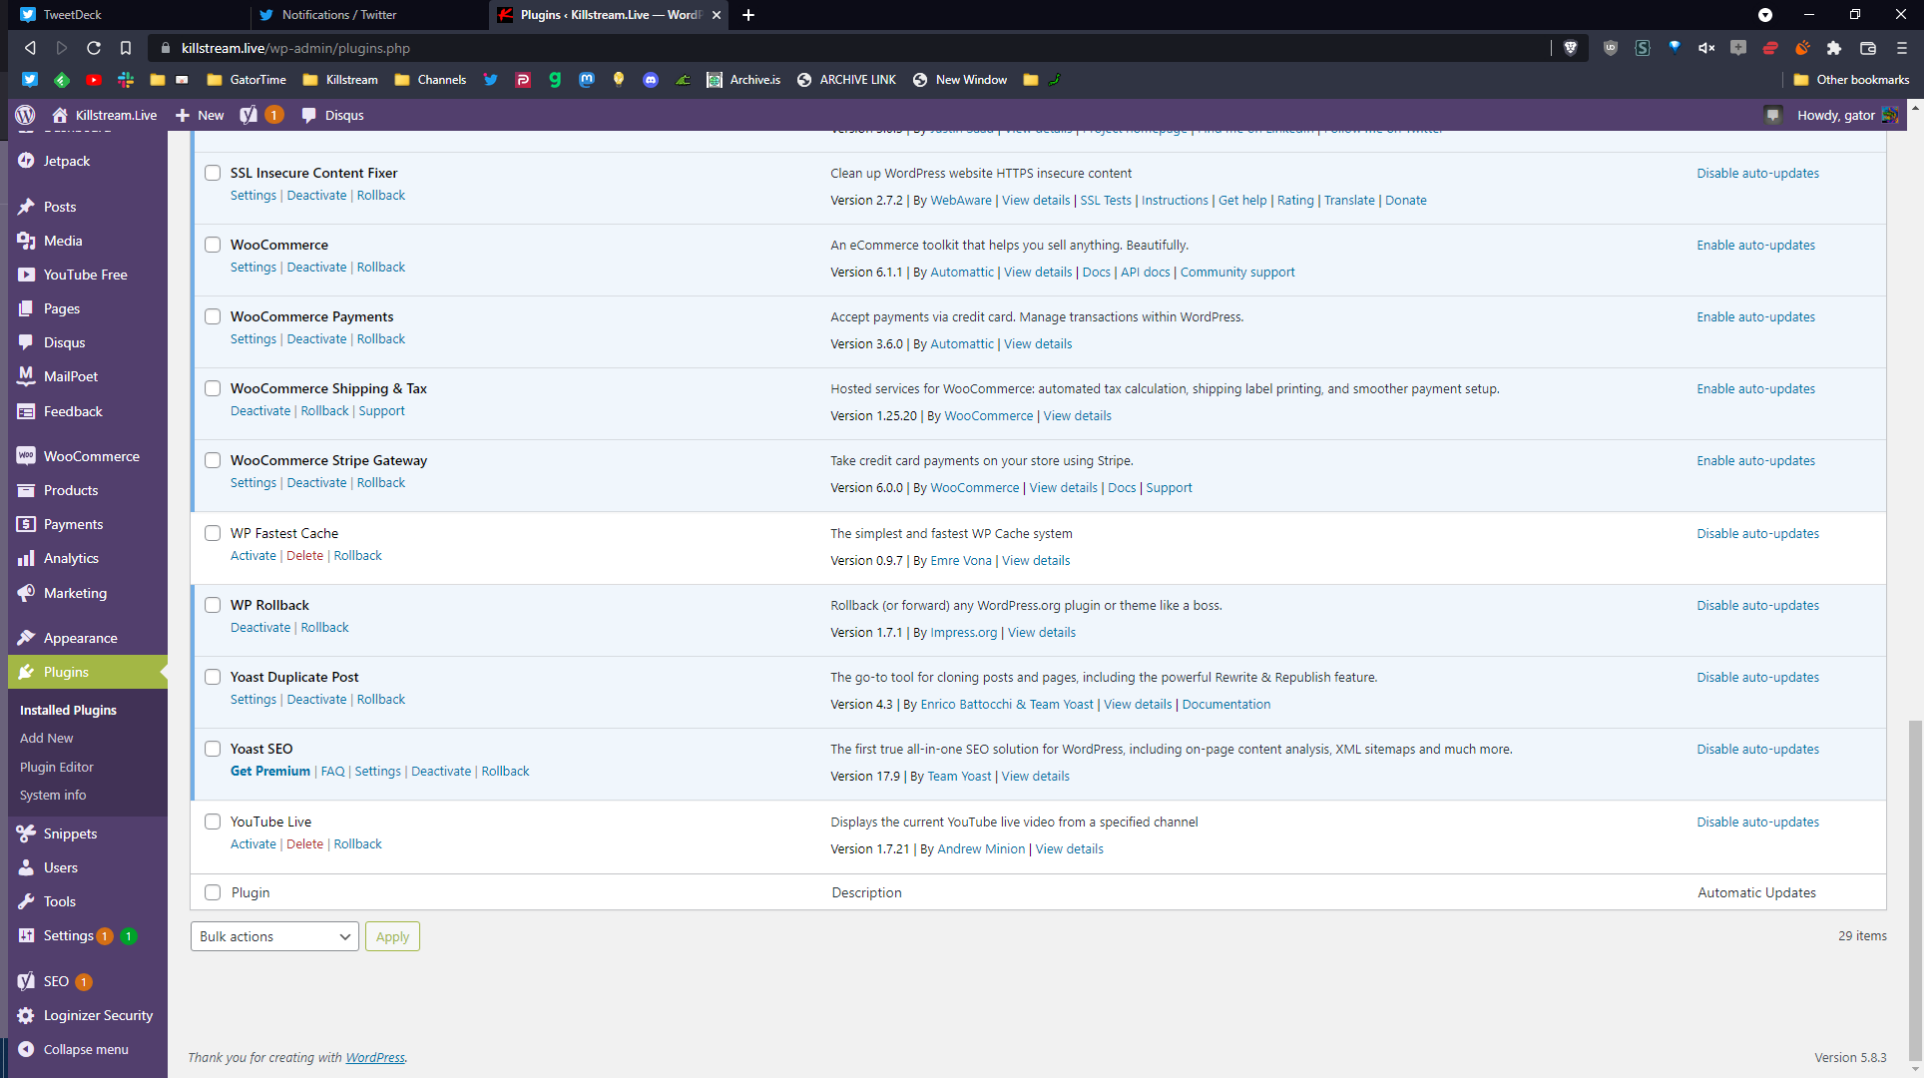Screen dimensions: 1924x1078
Task: Open Marketing megaphone icon
Action: [26, 593]
